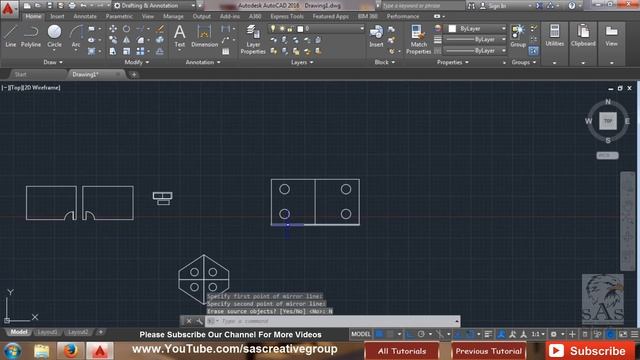Click Sign In link
This screenshot has height=360, width=640.
click(497, 6)
